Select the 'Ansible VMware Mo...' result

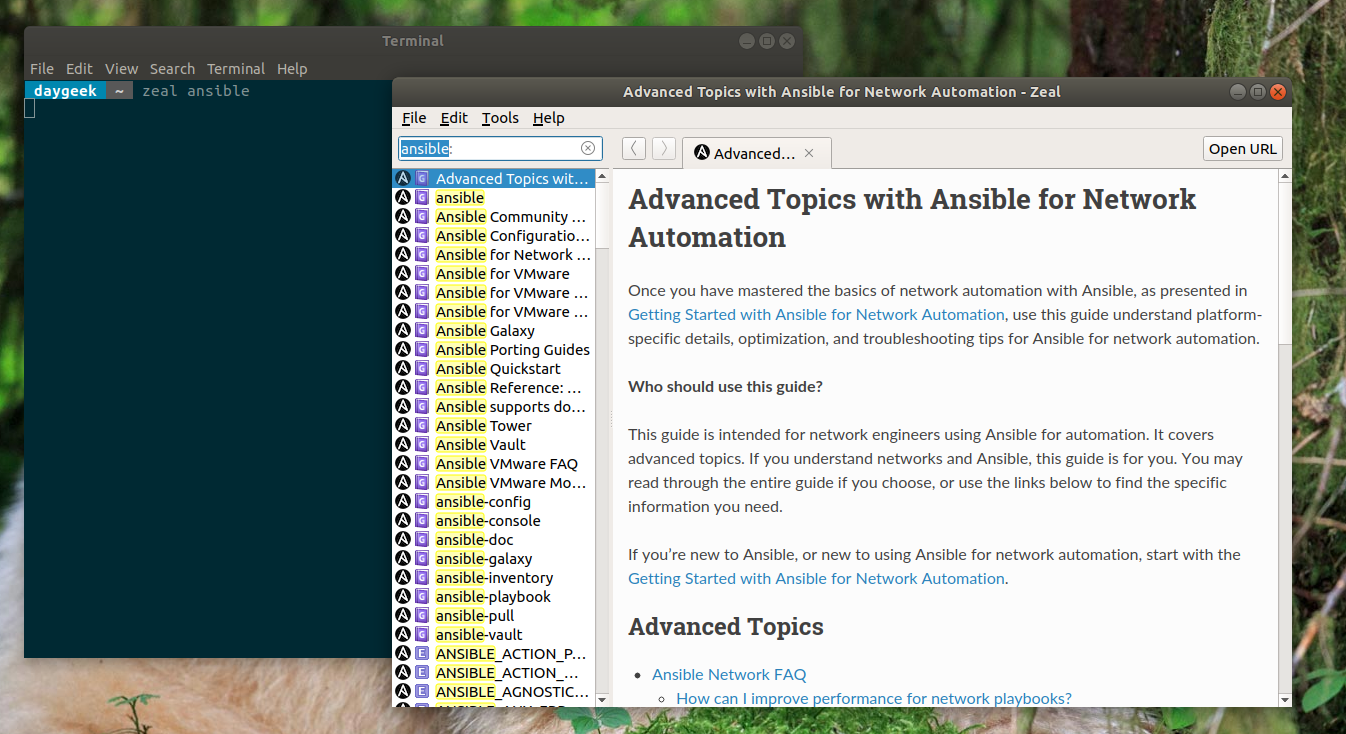[x=494, y=482]
